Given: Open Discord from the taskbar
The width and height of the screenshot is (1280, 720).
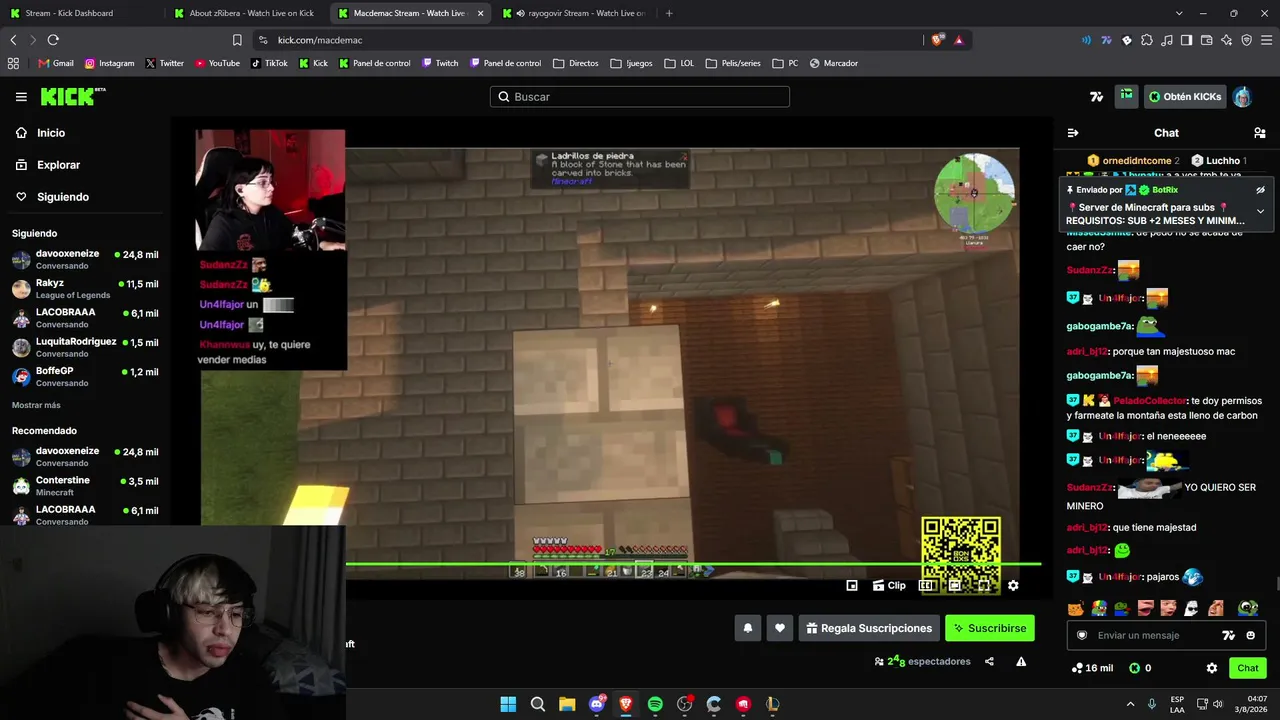Looking at the screenshot, I should tap(597, 704).
